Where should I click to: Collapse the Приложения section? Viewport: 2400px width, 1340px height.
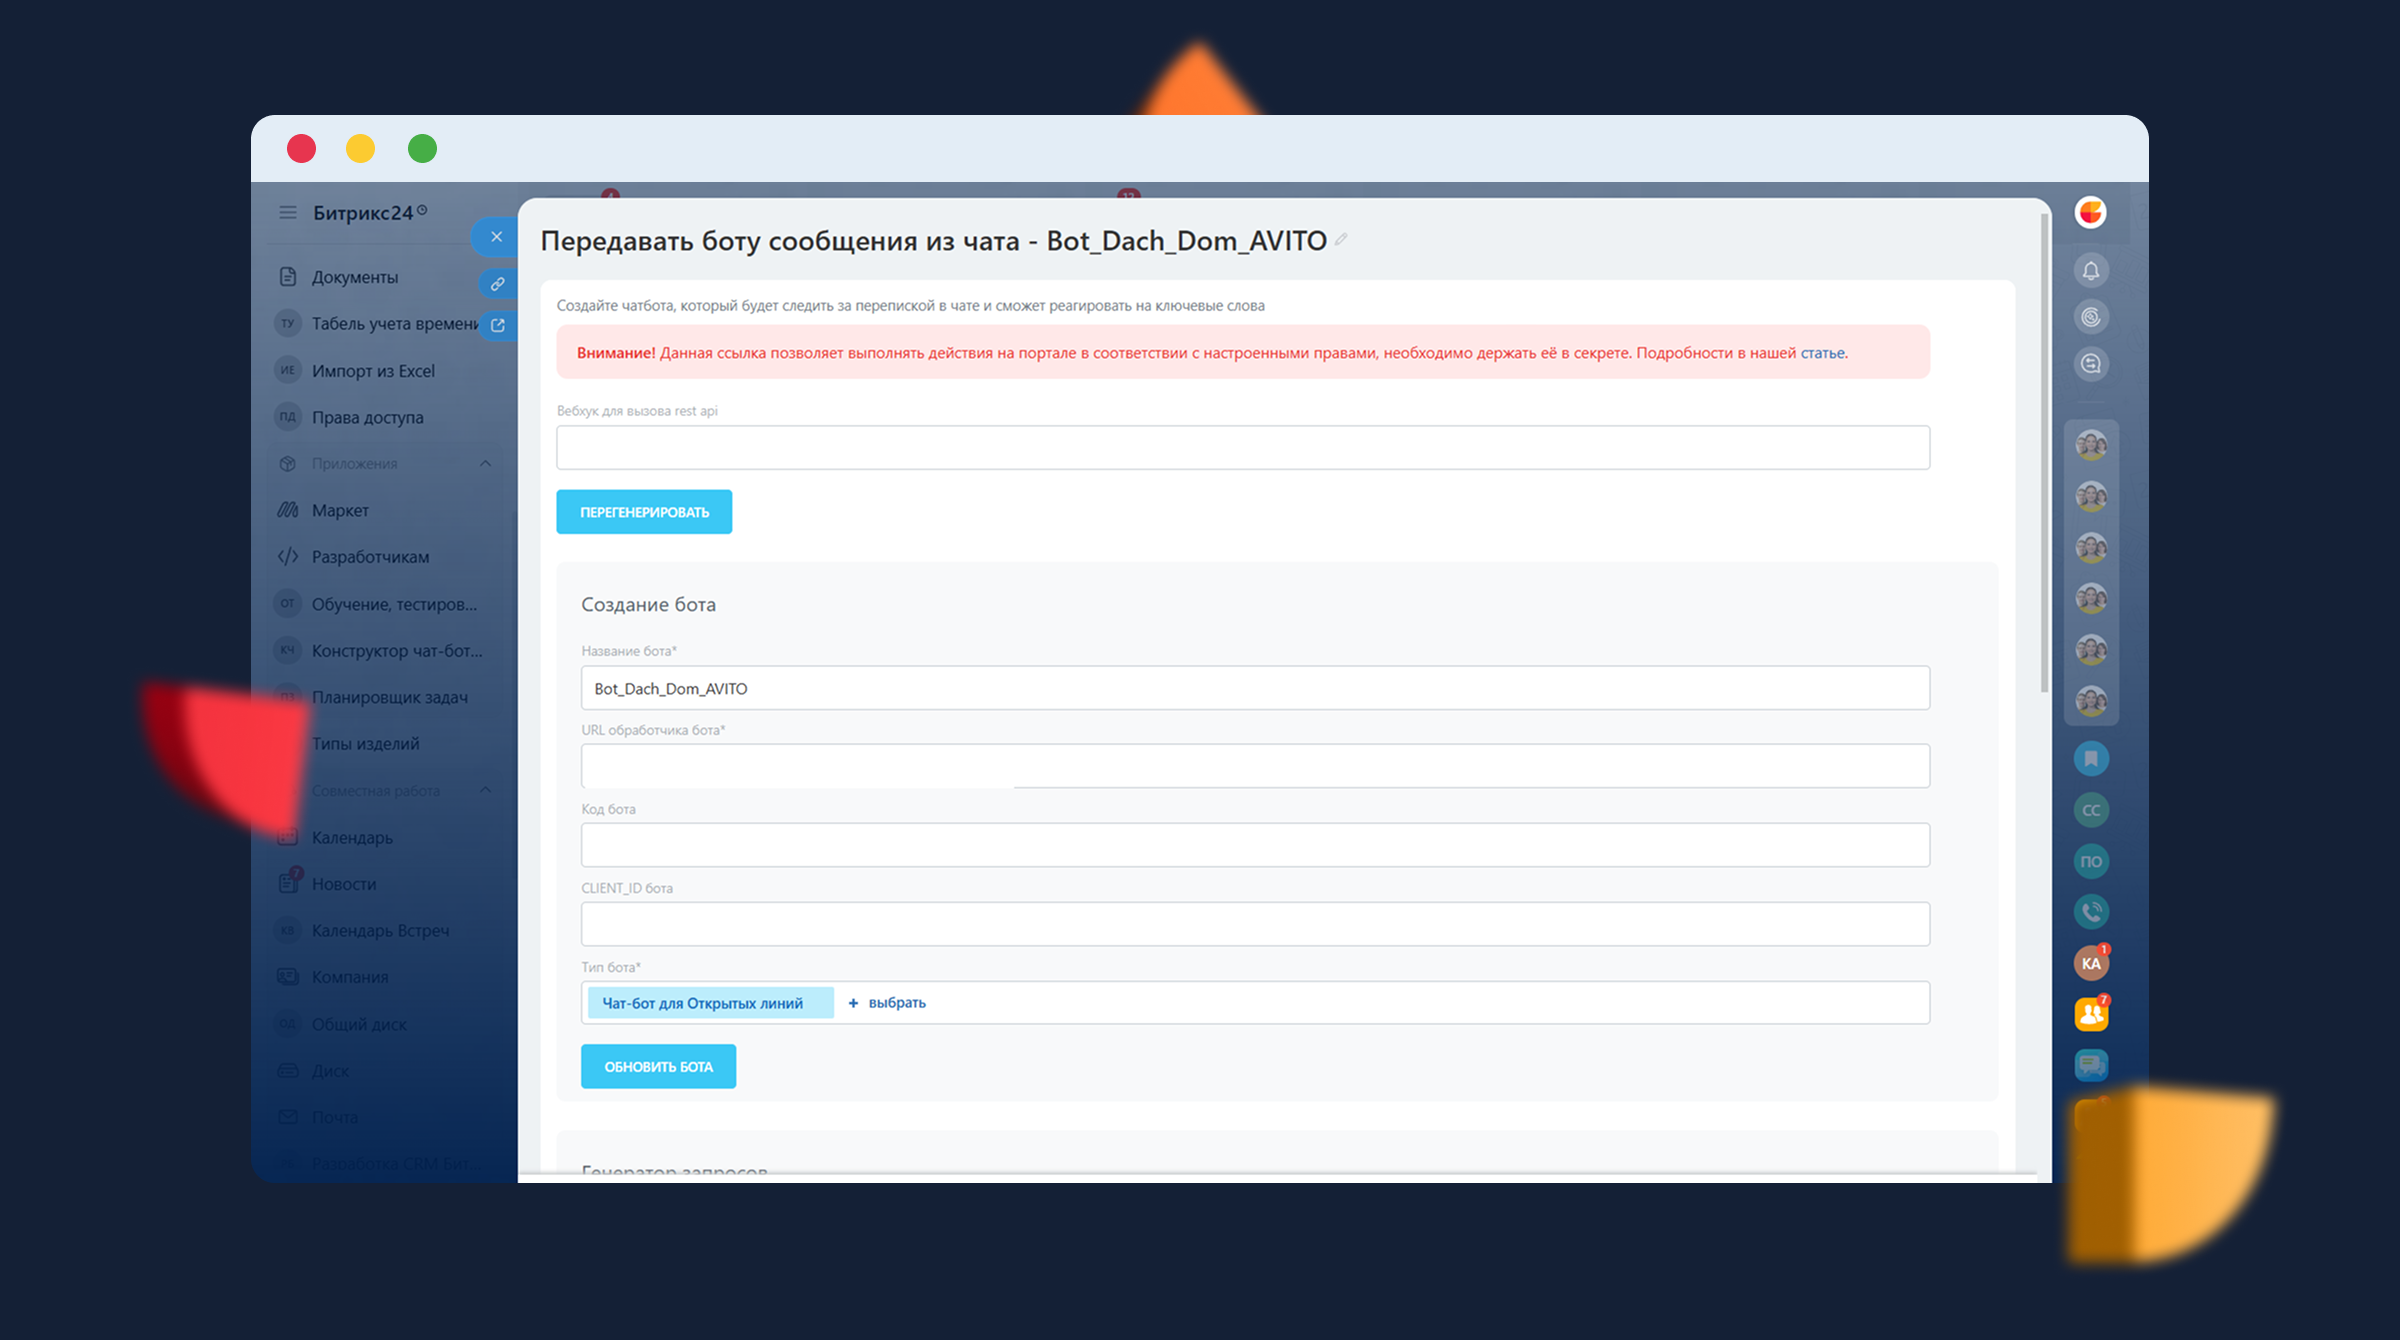485,464
